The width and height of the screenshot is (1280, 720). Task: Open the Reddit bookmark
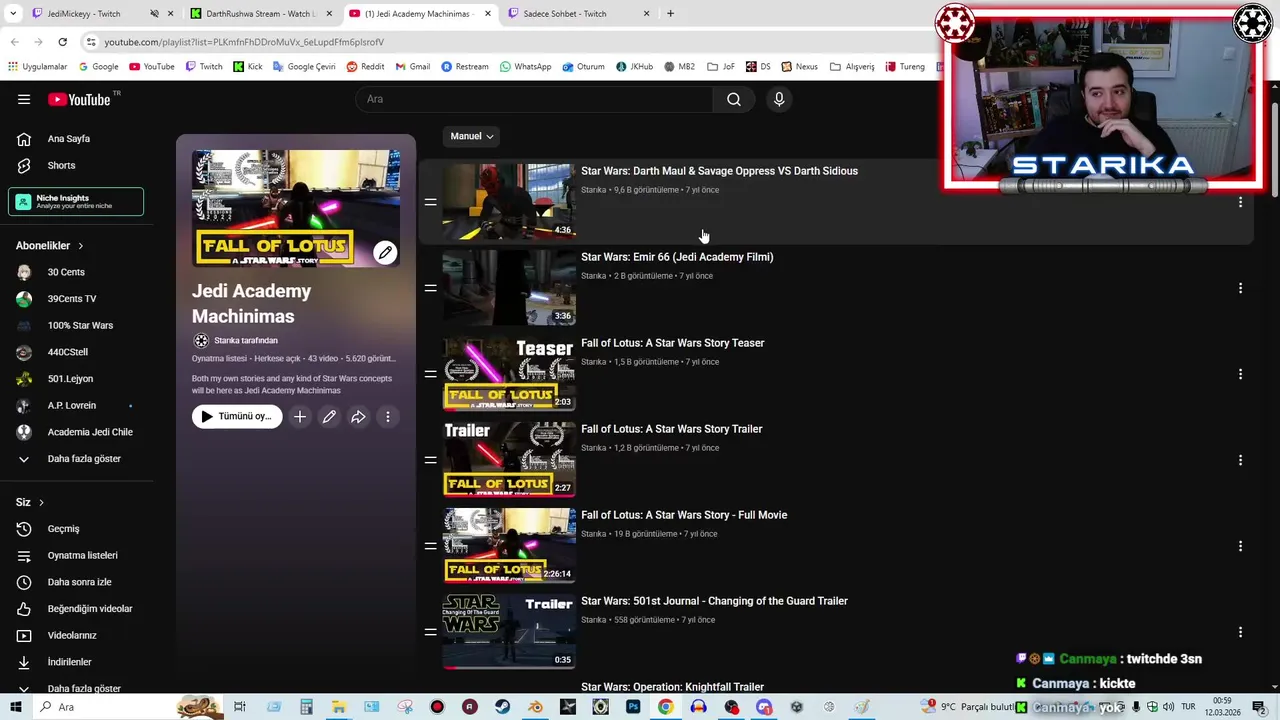tap(365, 67)
